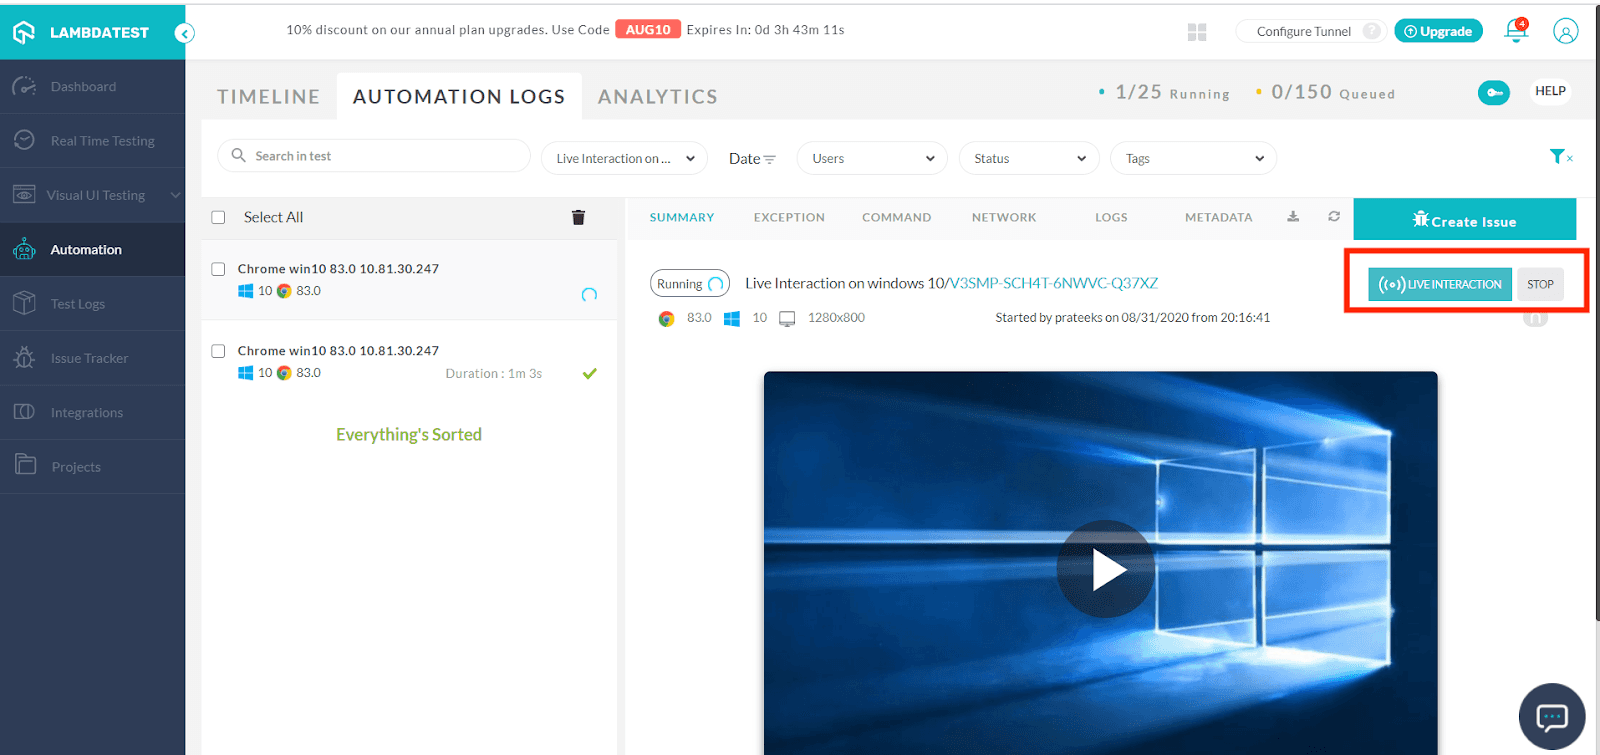1600x755 pixels.
Task: Open the chat support bubble
Action: 1551,716
